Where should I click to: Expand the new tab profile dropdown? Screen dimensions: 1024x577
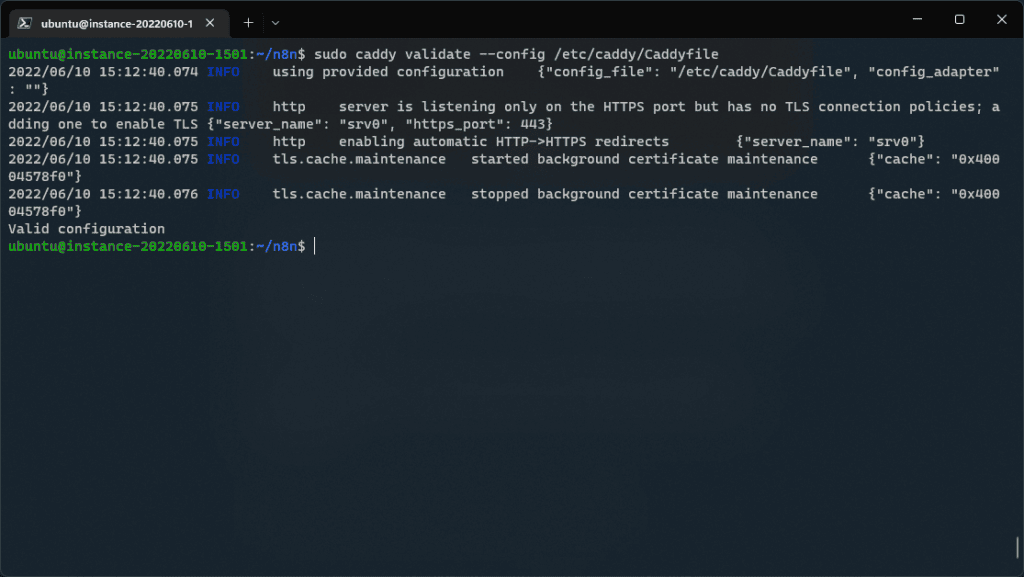click(x=276, y=22)
